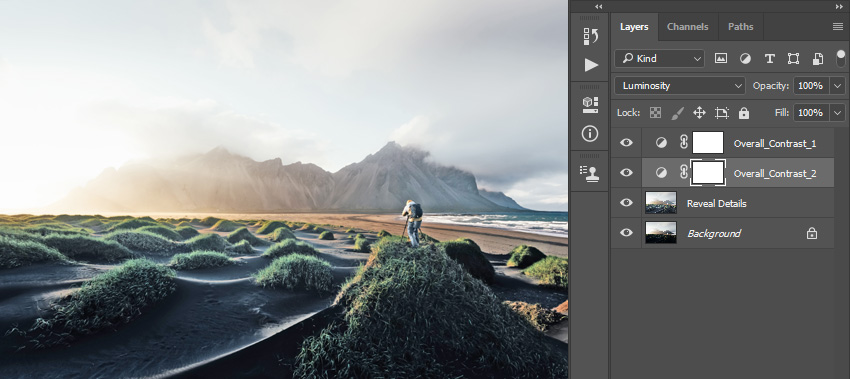Open the Actions panel play icon
This screenshot has height=379, width=850.
pos(591,65)
